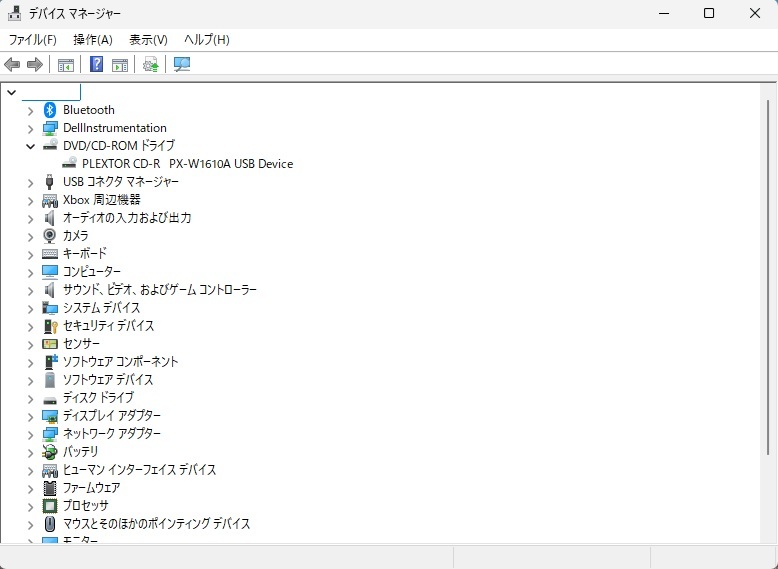Click the Device Manager title bar app icon

tap(15, 13)
